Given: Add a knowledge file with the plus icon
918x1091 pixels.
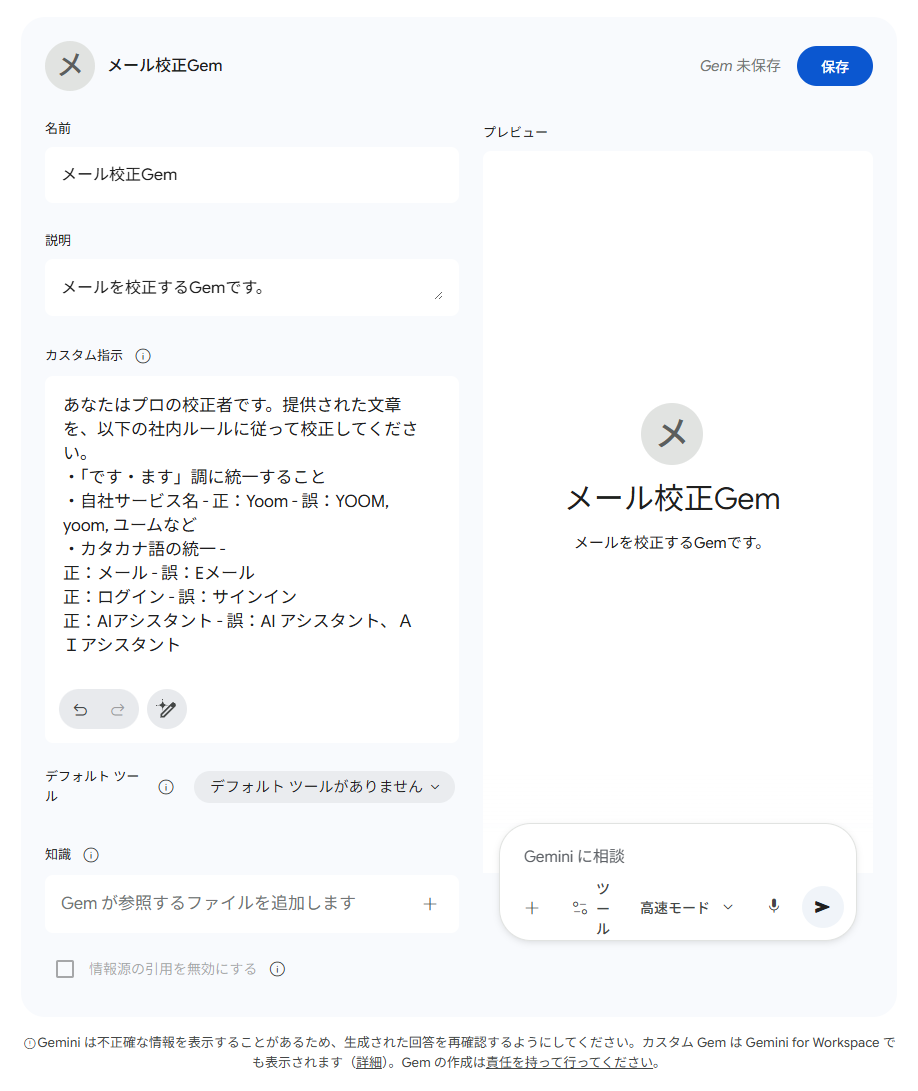Looking at the screenshot, I should pos(430,904).
